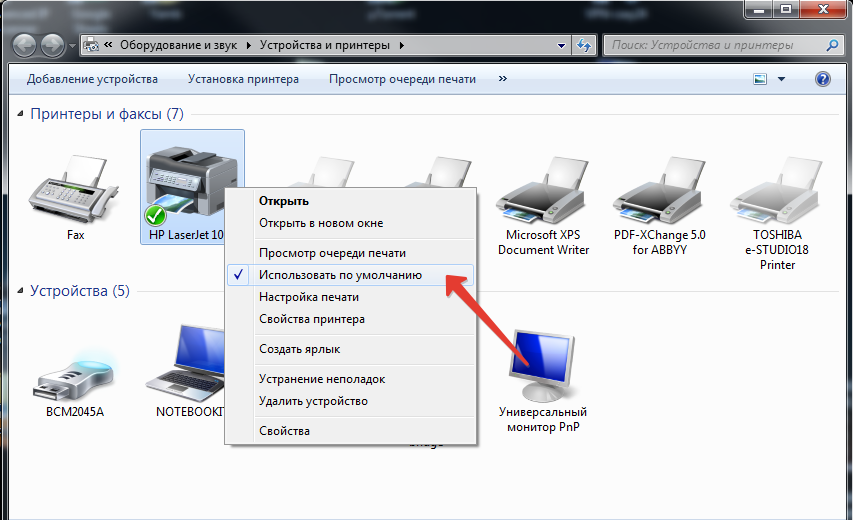Click the Устройства (5) heading text
This screenshot has height=520, width=853.
(x=79, y=291)
